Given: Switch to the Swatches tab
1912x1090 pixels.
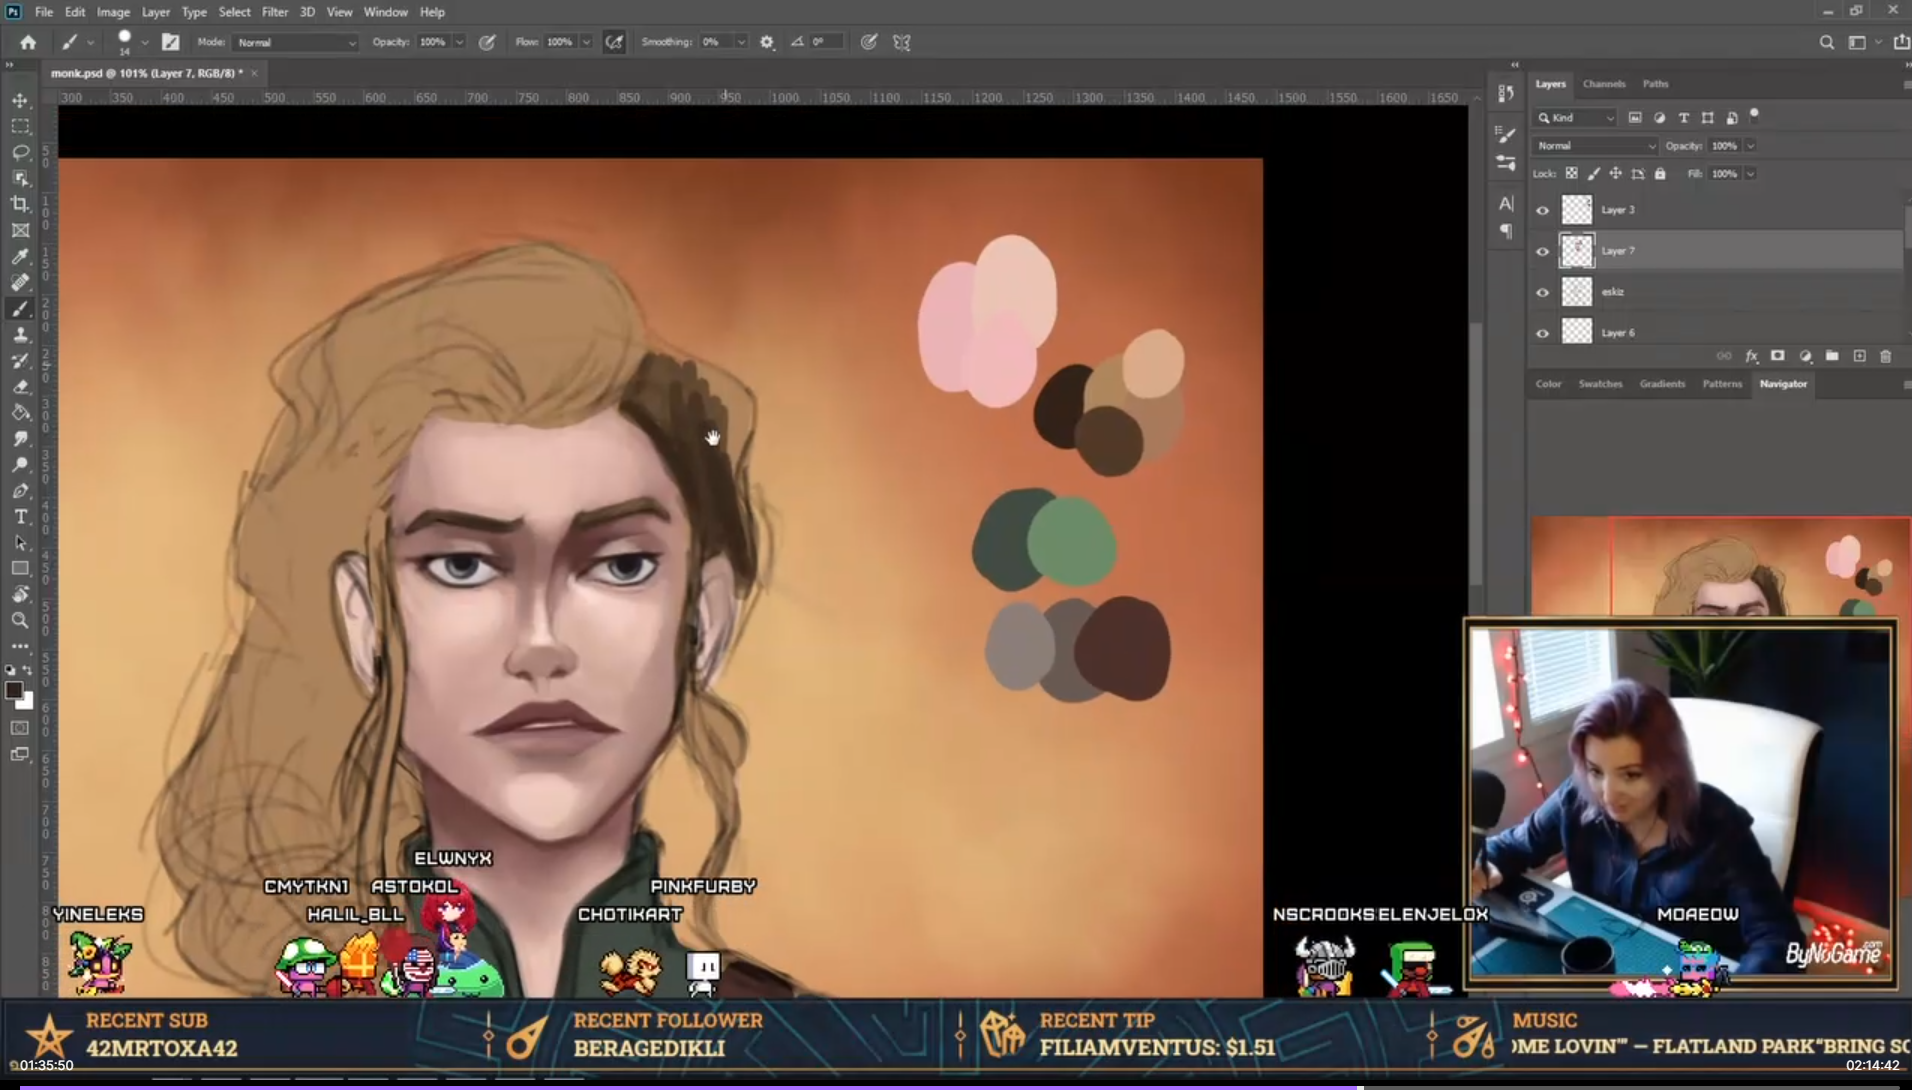Looking at the screenshot, I should pyautogui.click(x=1600, y=384).
